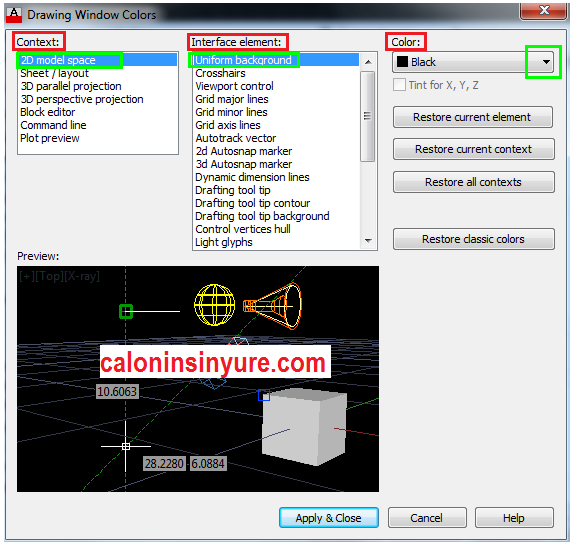Click interface element list scroll-down arrow

(368, 240)
